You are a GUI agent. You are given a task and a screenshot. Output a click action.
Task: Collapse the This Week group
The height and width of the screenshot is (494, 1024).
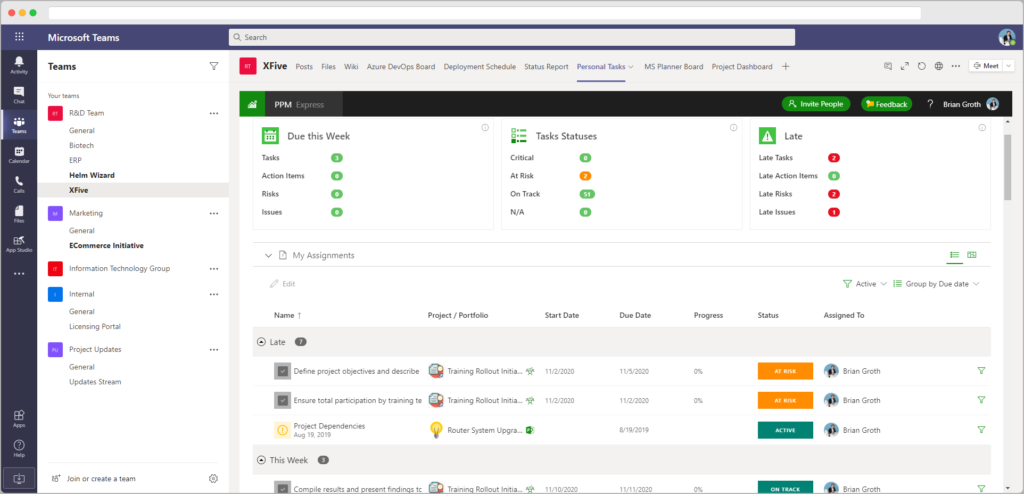pos(261,460)
